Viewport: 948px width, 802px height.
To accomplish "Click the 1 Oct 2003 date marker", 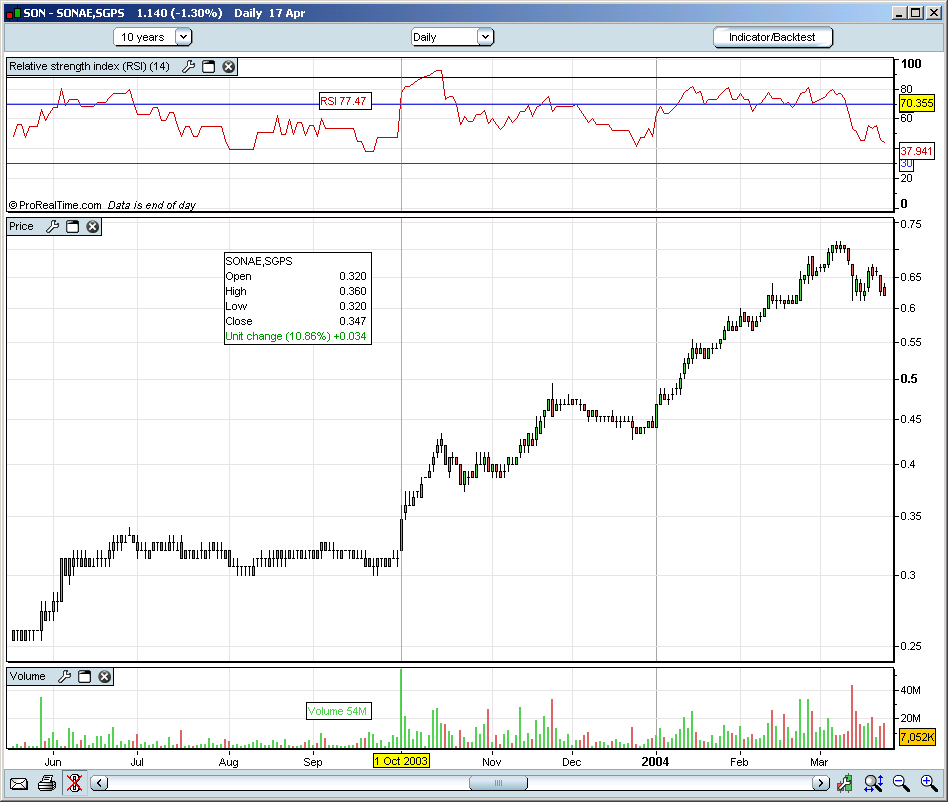I will tap(401, 761).
